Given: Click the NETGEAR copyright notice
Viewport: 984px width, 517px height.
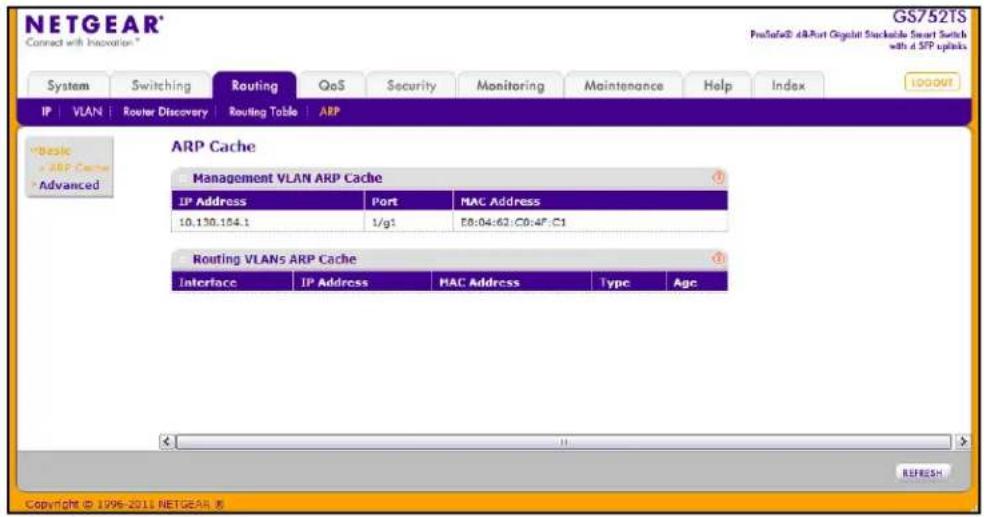Looking at the screenshot, I should (x=124, y=504).
